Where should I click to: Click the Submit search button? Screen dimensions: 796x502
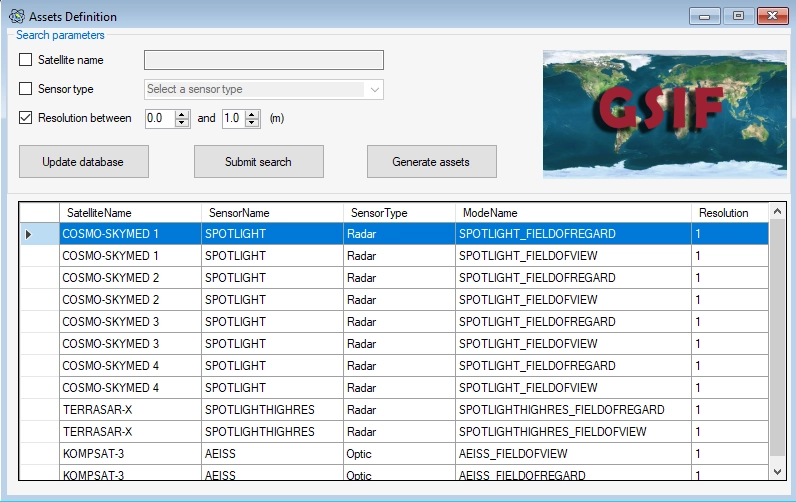click(x=259, y=162)
